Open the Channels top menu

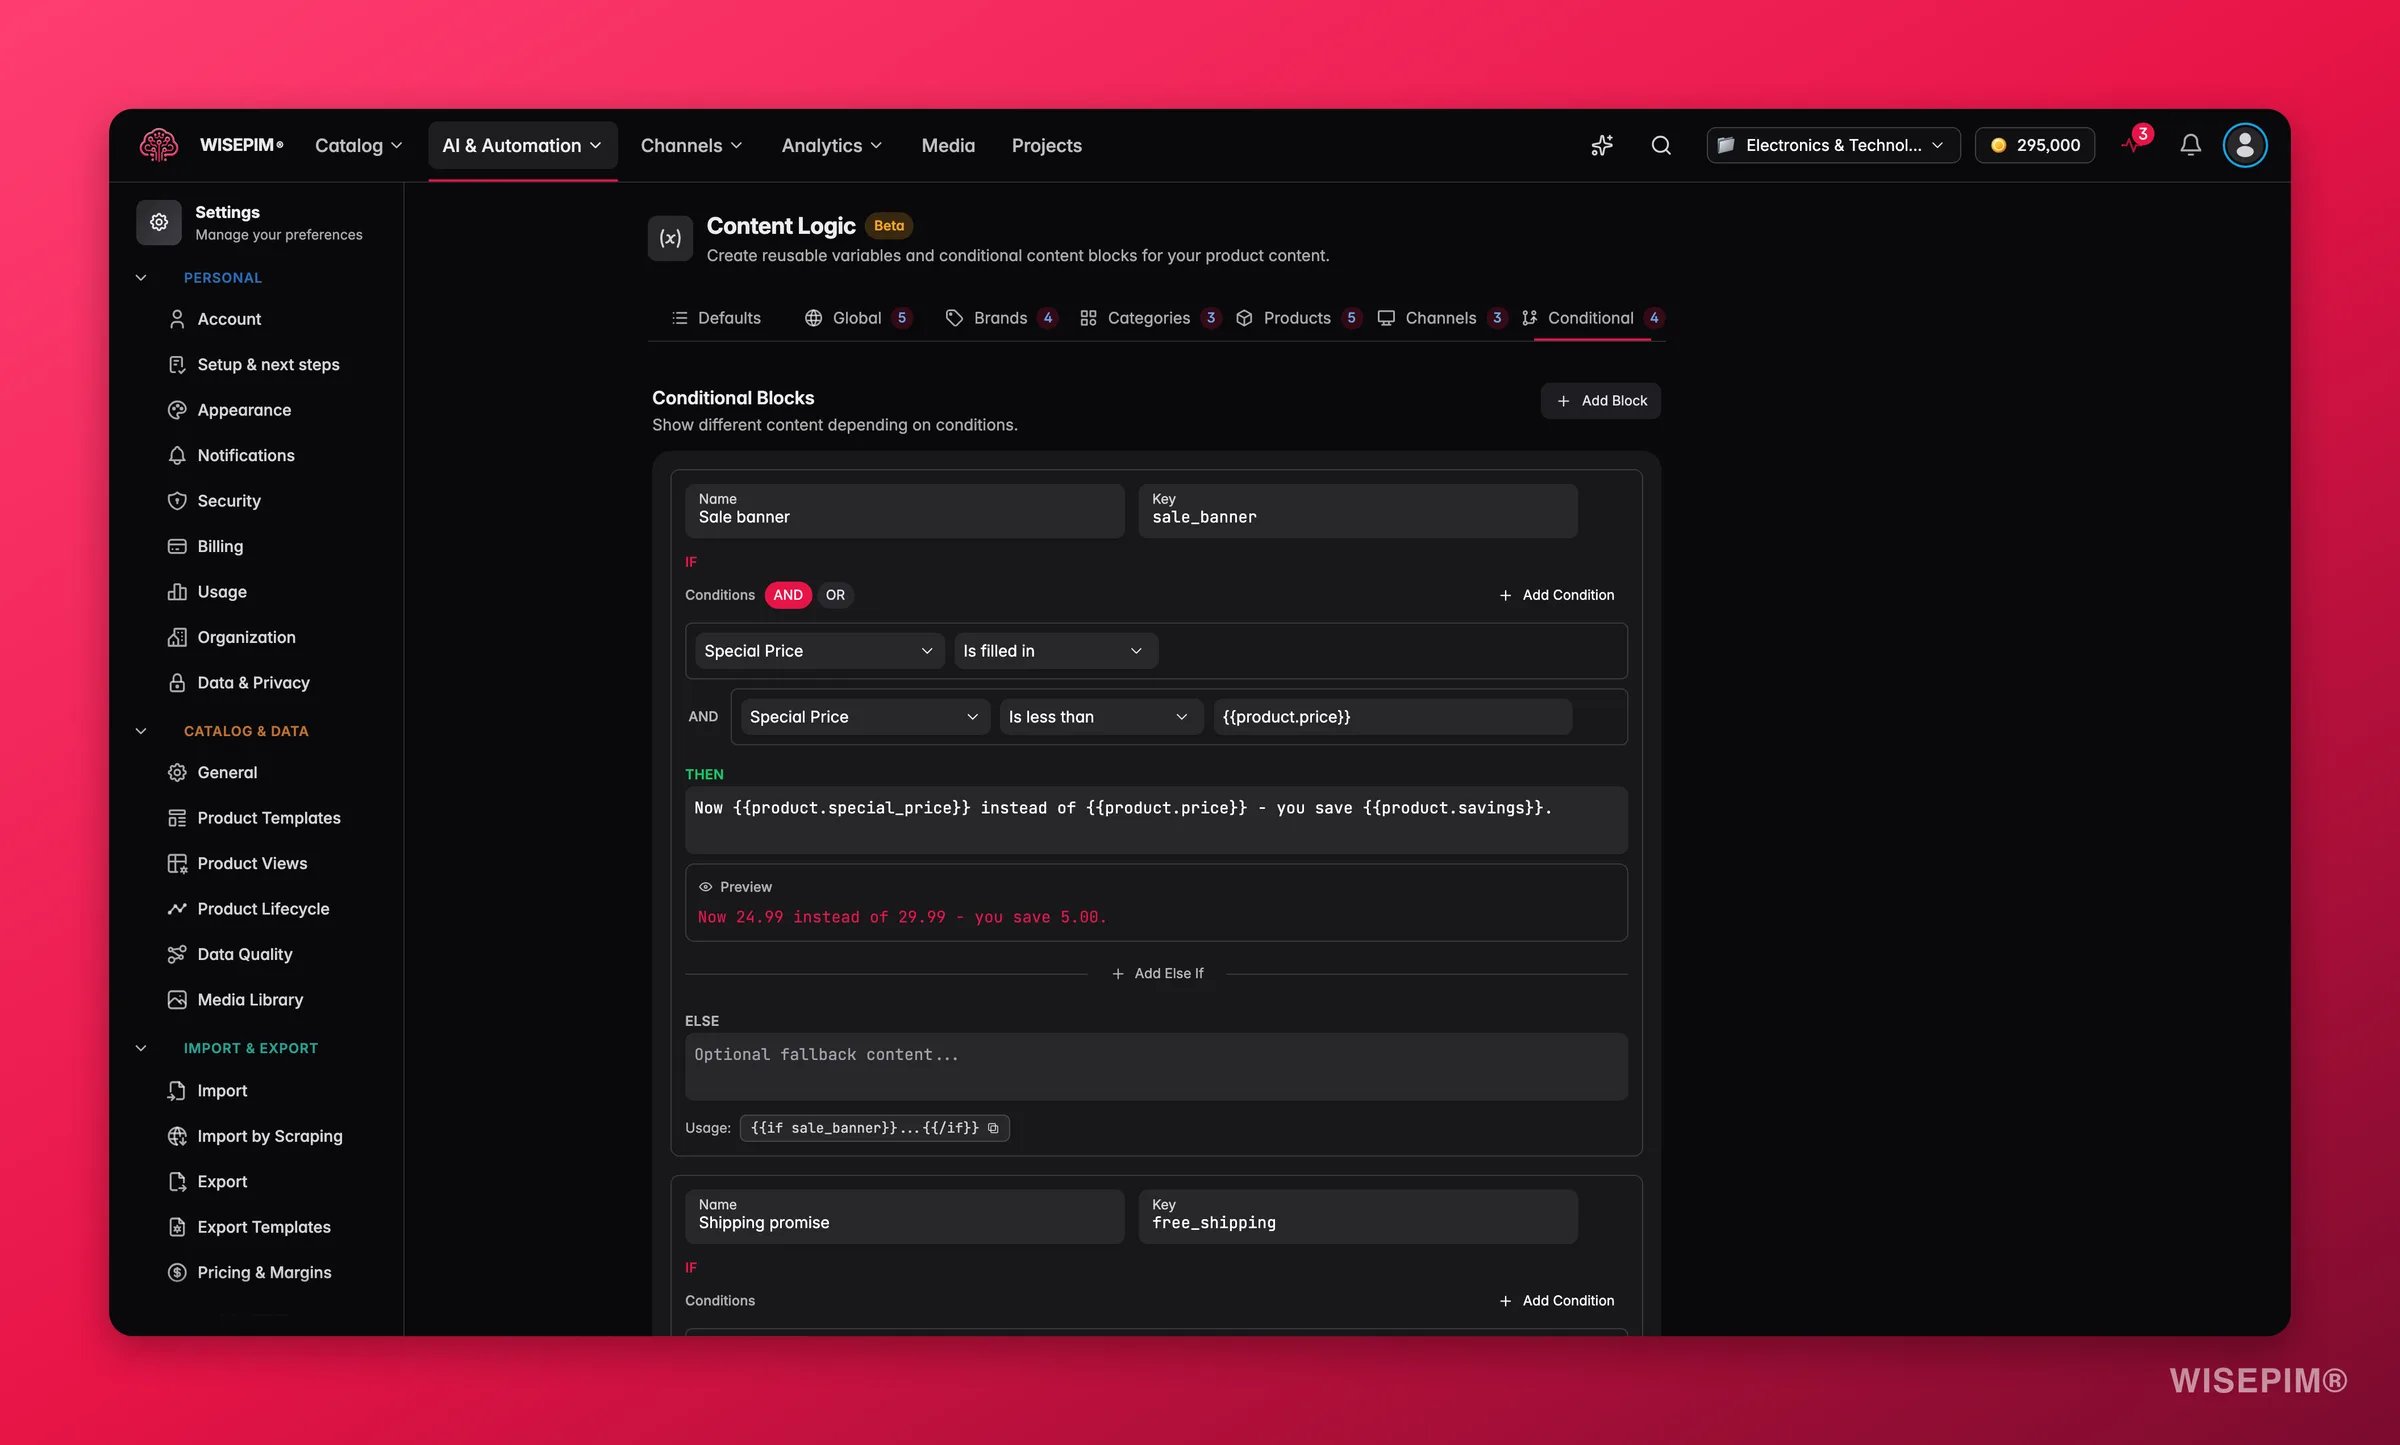coord(691,146)
